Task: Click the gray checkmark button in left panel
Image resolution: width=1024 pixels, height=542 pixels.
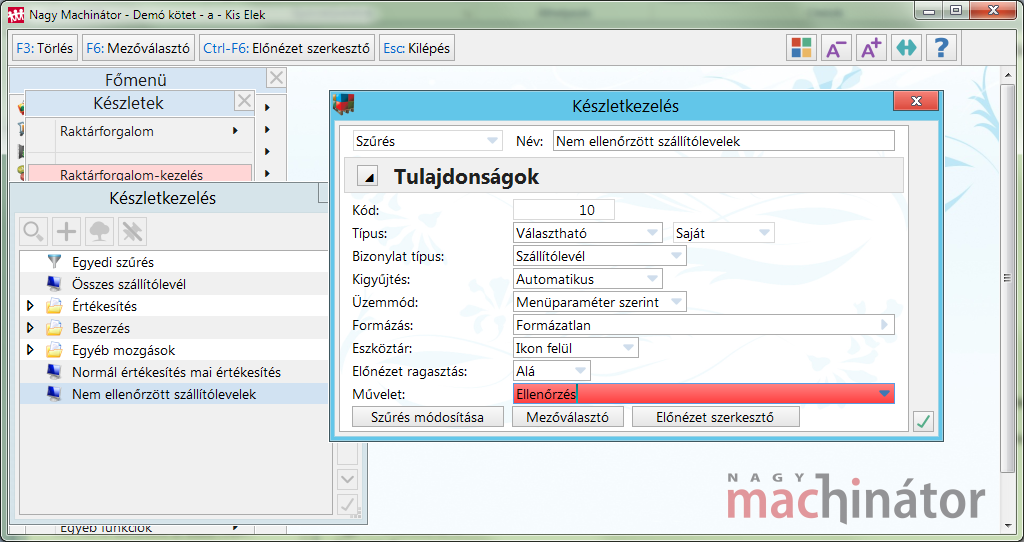Action: point(347,503)
